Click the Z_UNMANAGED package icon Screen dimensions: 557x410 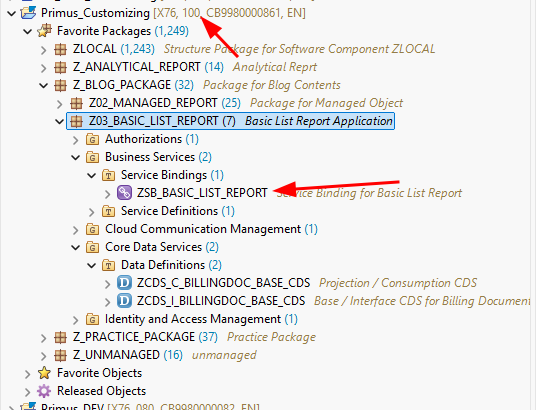(x=60, y=355)
